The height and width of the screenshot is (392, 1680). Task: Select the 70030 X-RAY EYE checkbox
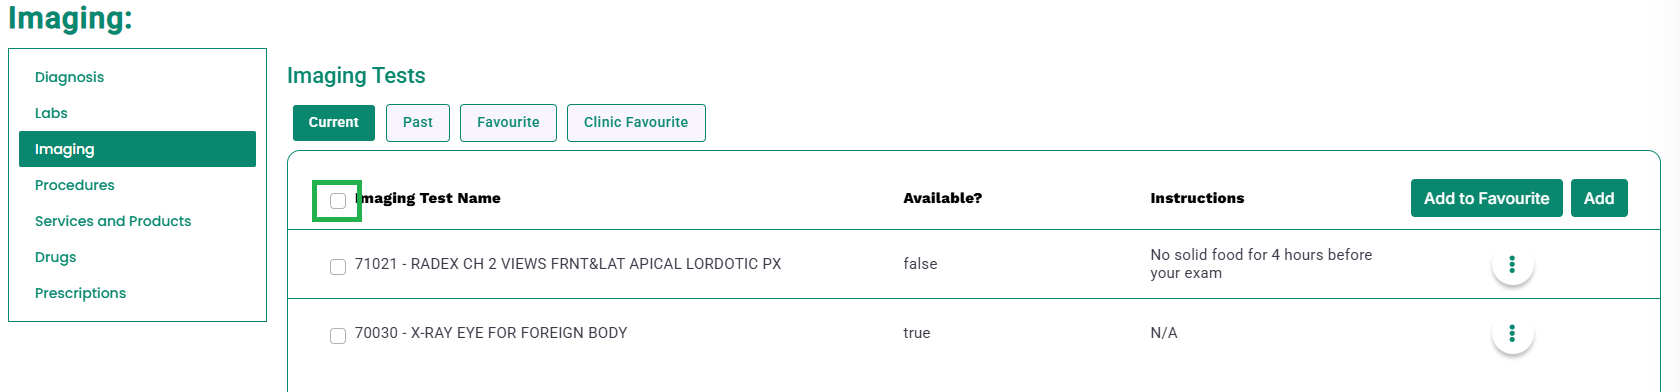pyautogui.click(x=338, y=336)
